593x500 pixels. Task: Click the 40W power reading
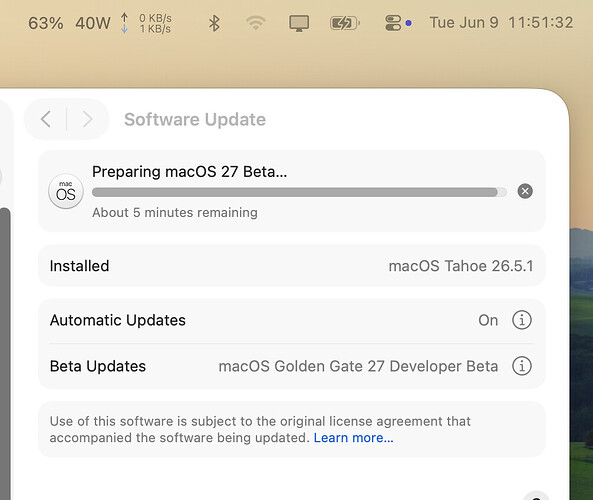point(93,23)
